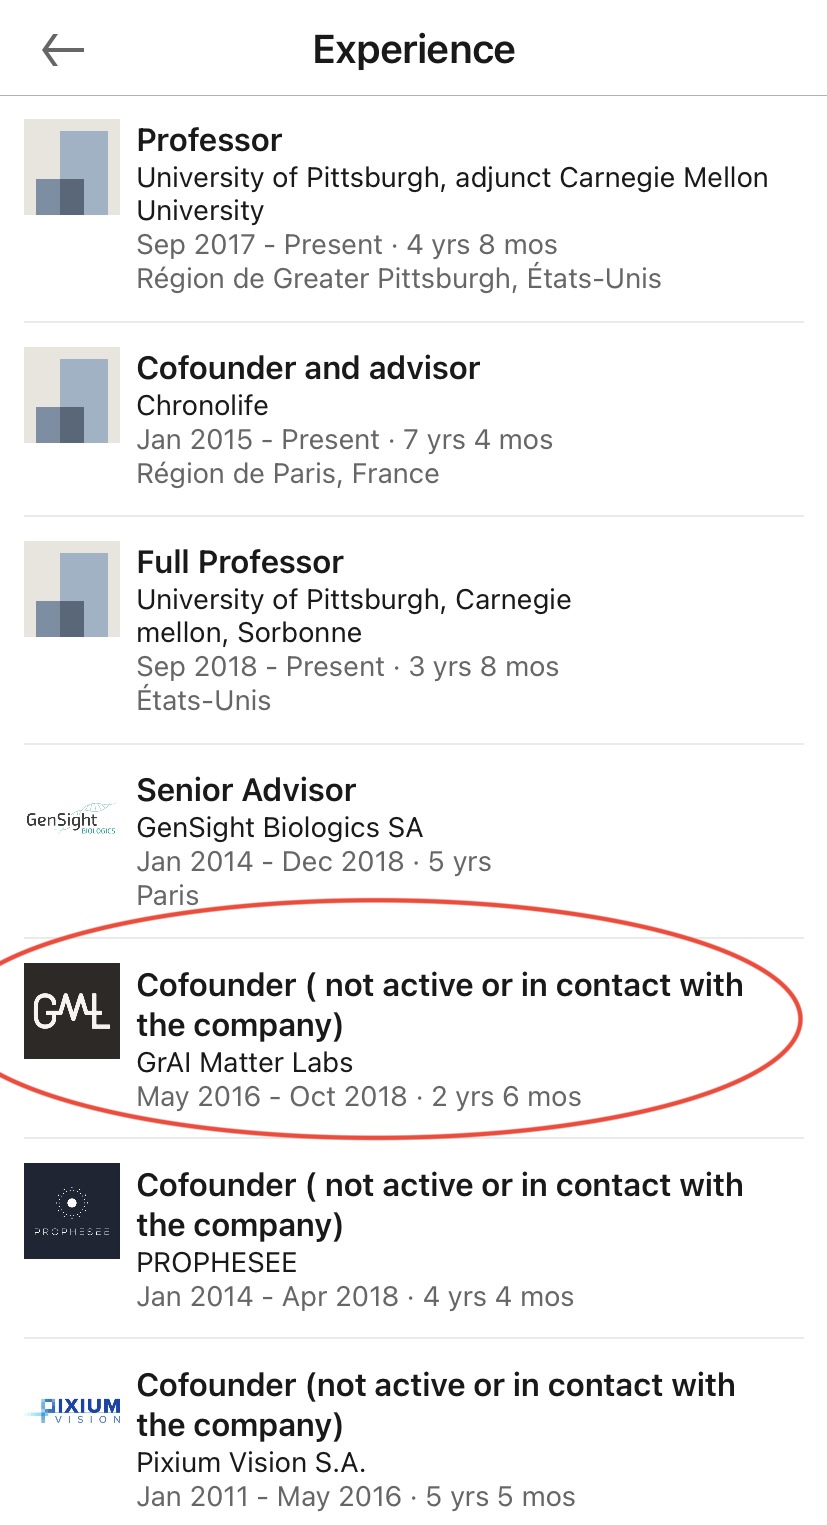827x1525 pixels.
Task: Tap the GrAI Matter Labs company name
Action: [x=245, y=1062]
